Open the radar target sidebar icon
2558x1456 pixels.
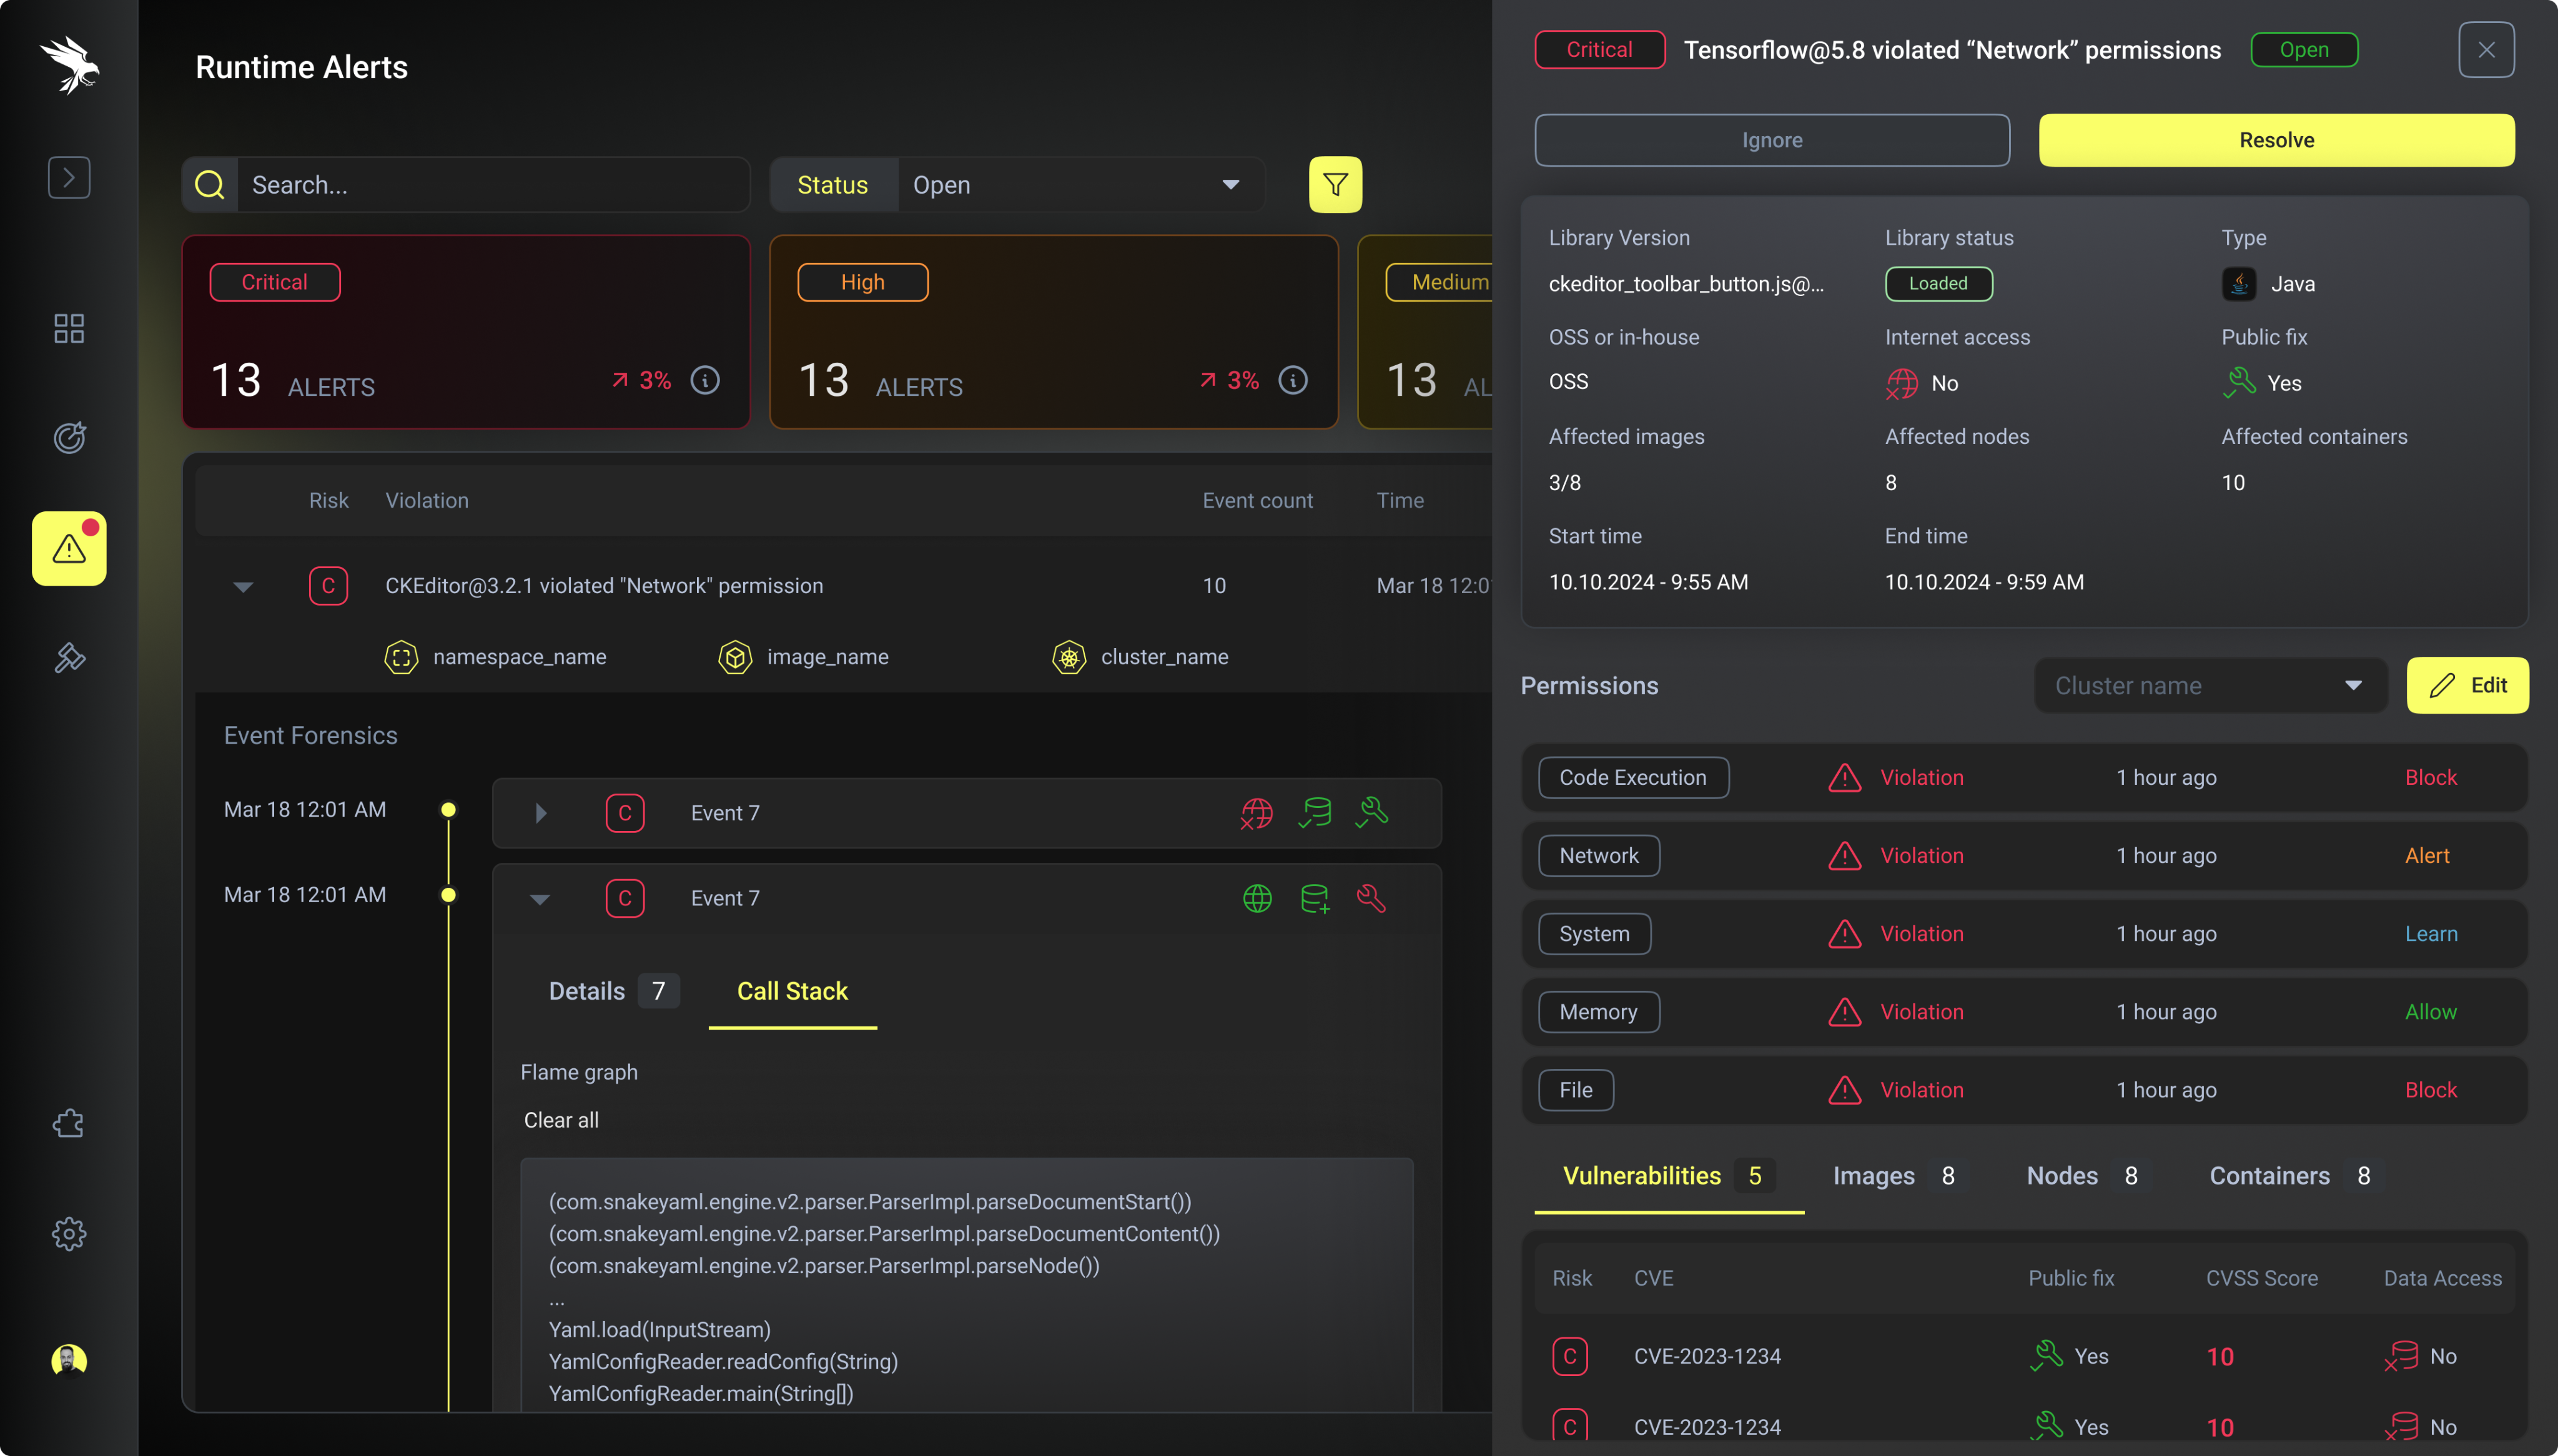(69, 437)
